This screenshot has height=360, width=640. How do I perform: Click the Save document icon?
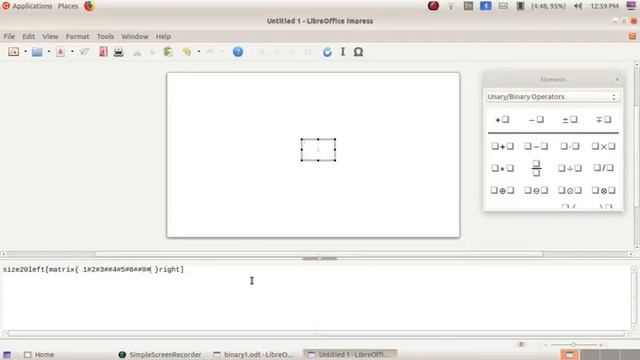coord(60,52)
